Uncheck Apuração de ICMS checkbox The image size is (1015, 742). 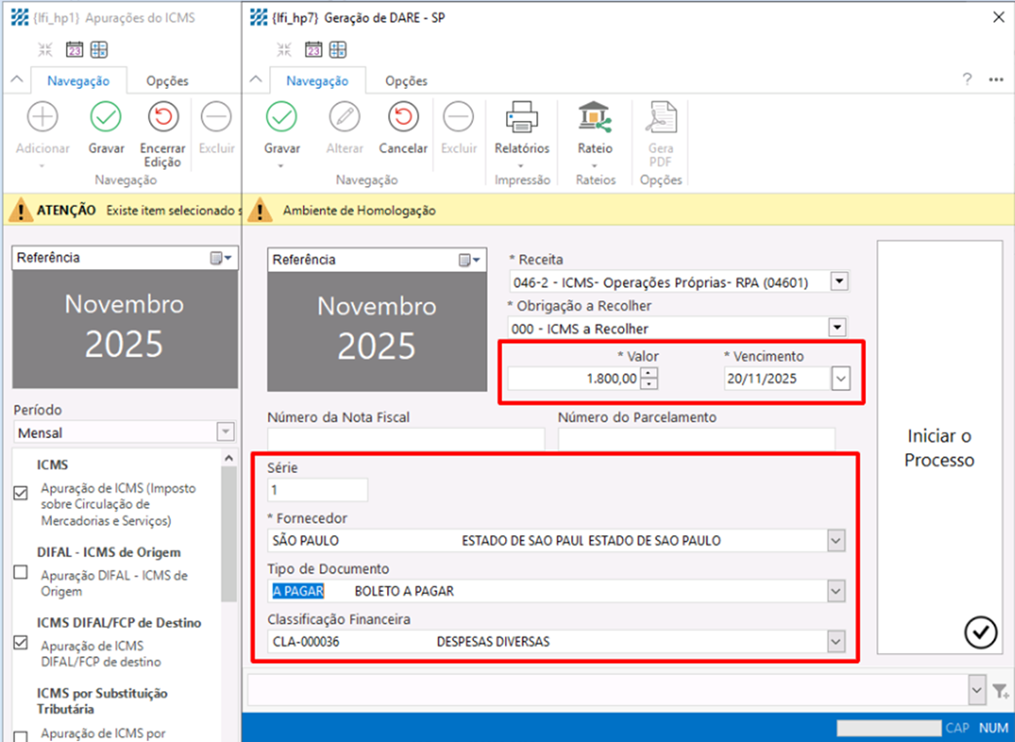[21, 493]
